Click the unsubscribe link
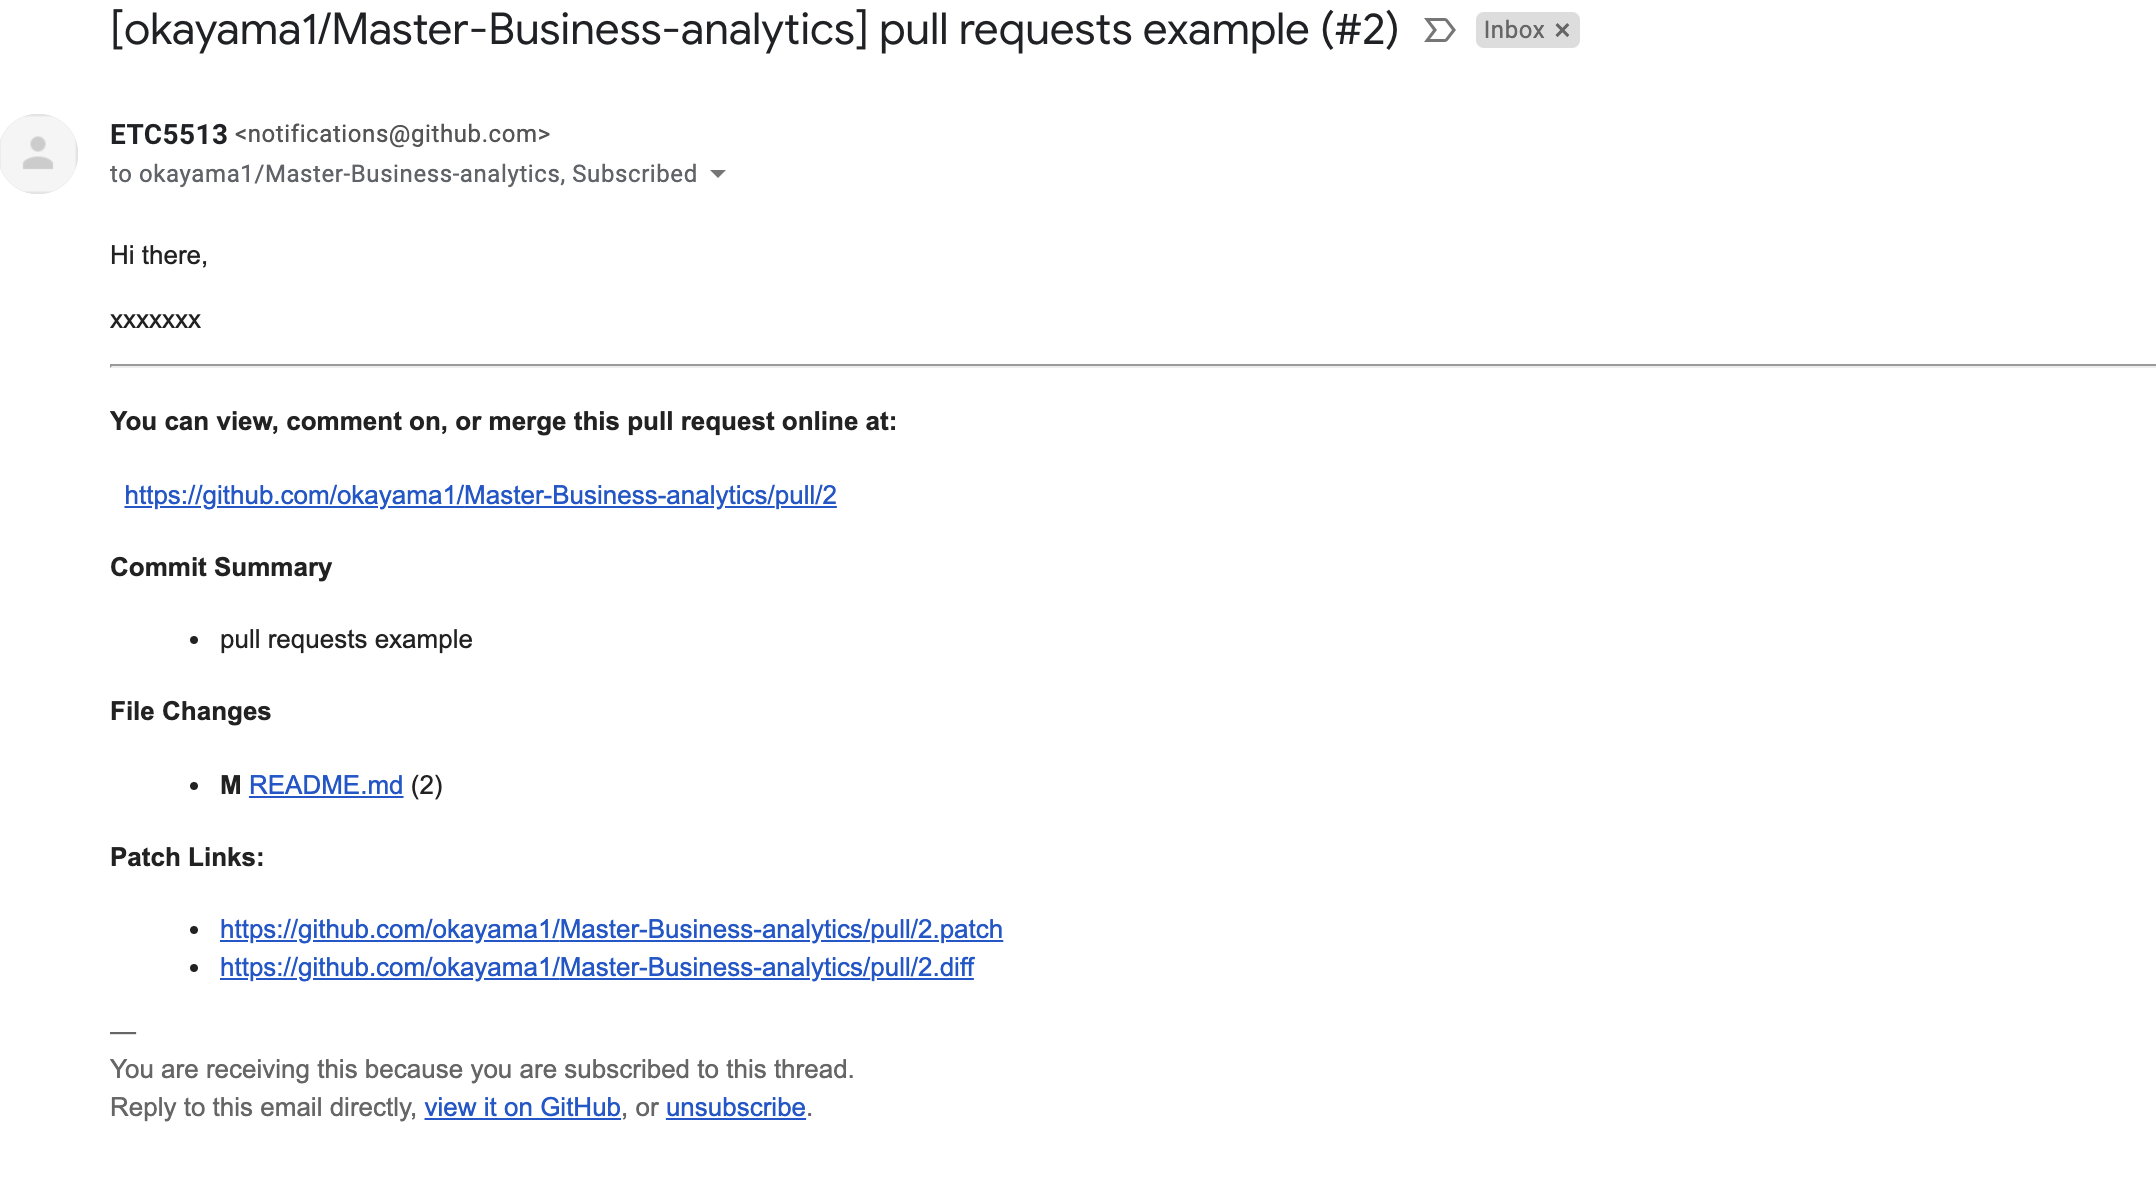 [735, 1107]
